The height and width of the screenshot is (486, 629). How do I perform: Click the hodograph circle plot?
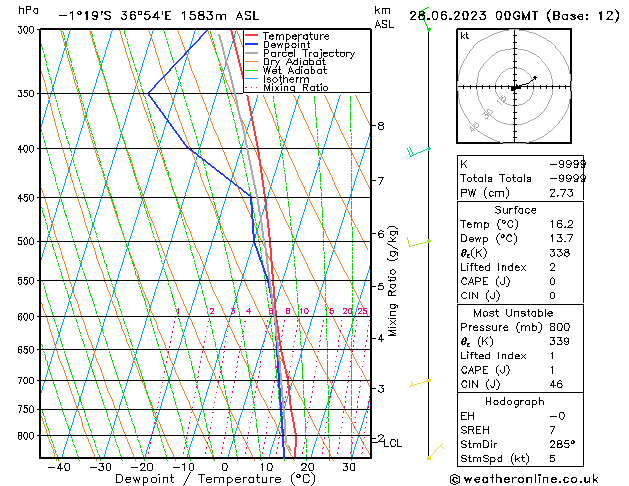[x=514, y=88]
